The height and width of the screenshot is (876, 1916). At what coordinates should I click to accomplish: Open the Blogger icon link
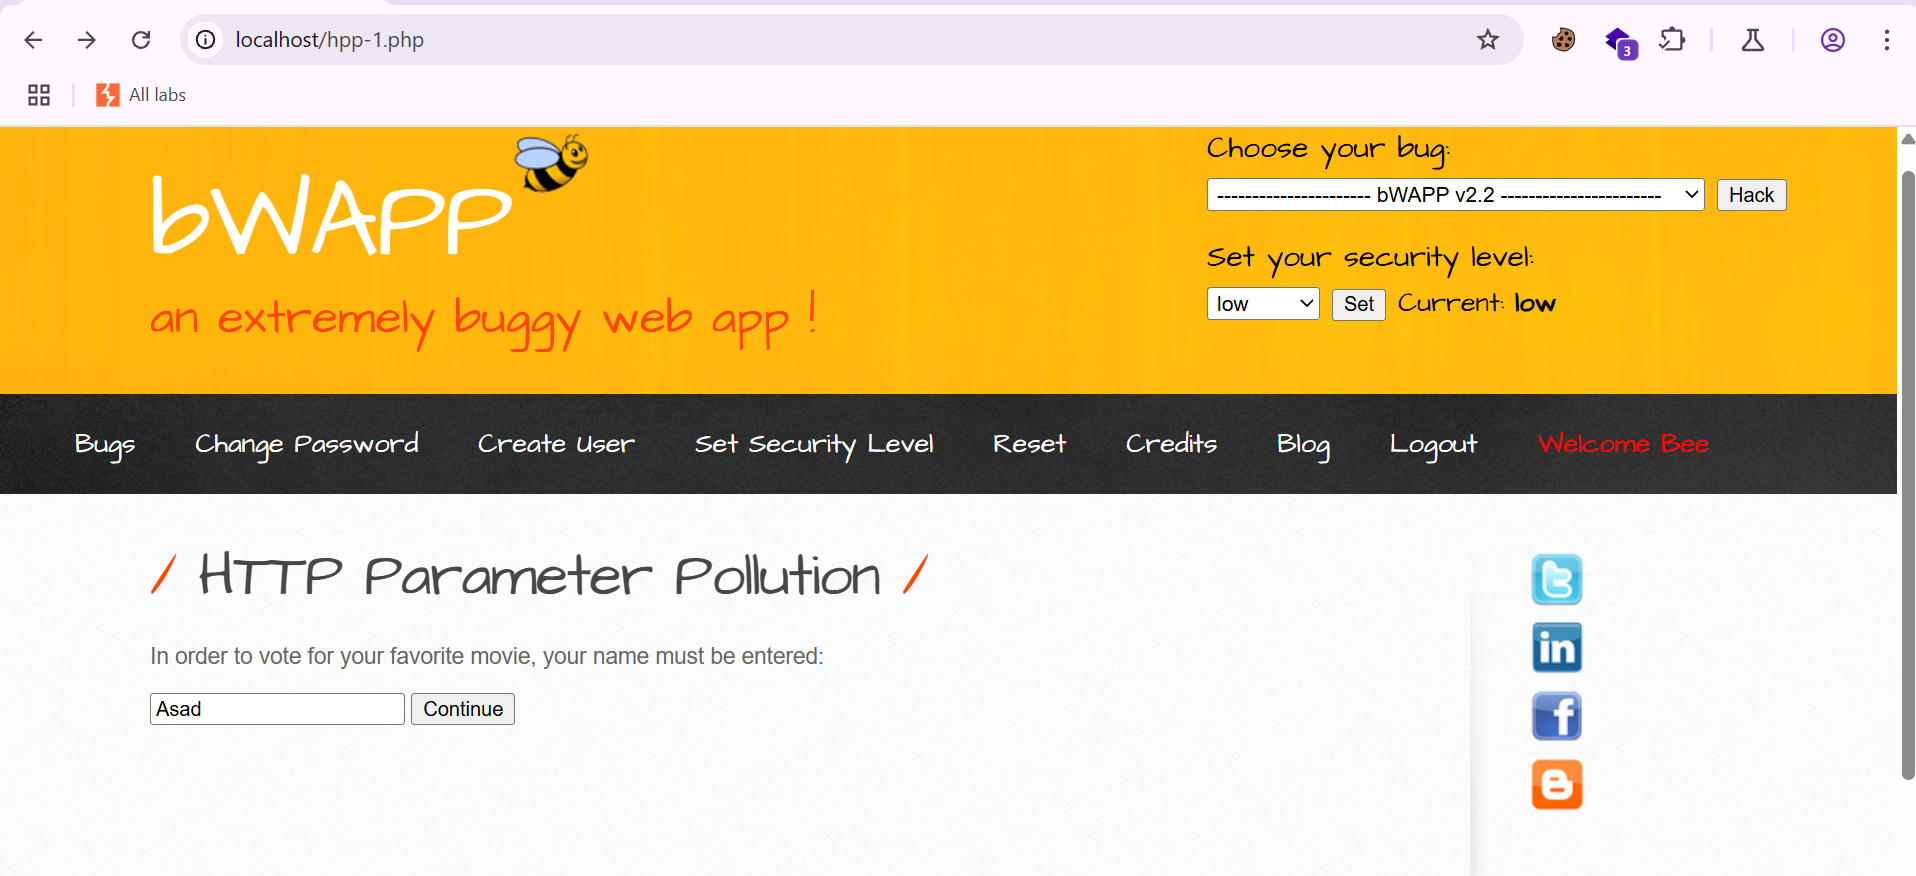click(1556, 784)
